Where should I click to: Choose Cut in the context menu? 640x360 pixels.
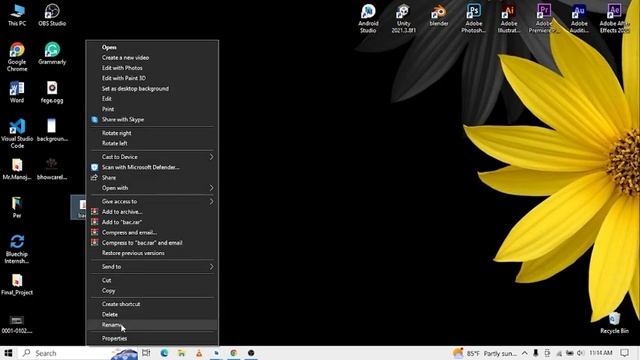152,280
